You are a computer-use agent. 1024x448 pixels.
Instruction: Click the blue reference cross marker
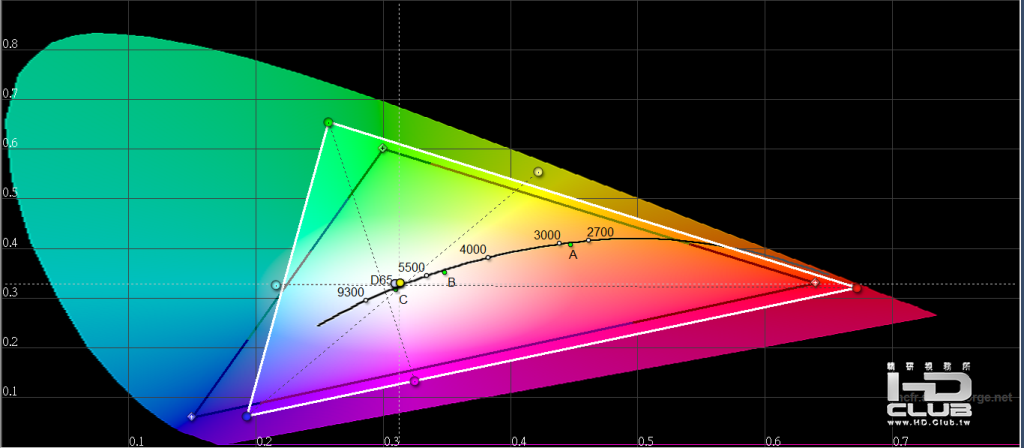(191, 417)
